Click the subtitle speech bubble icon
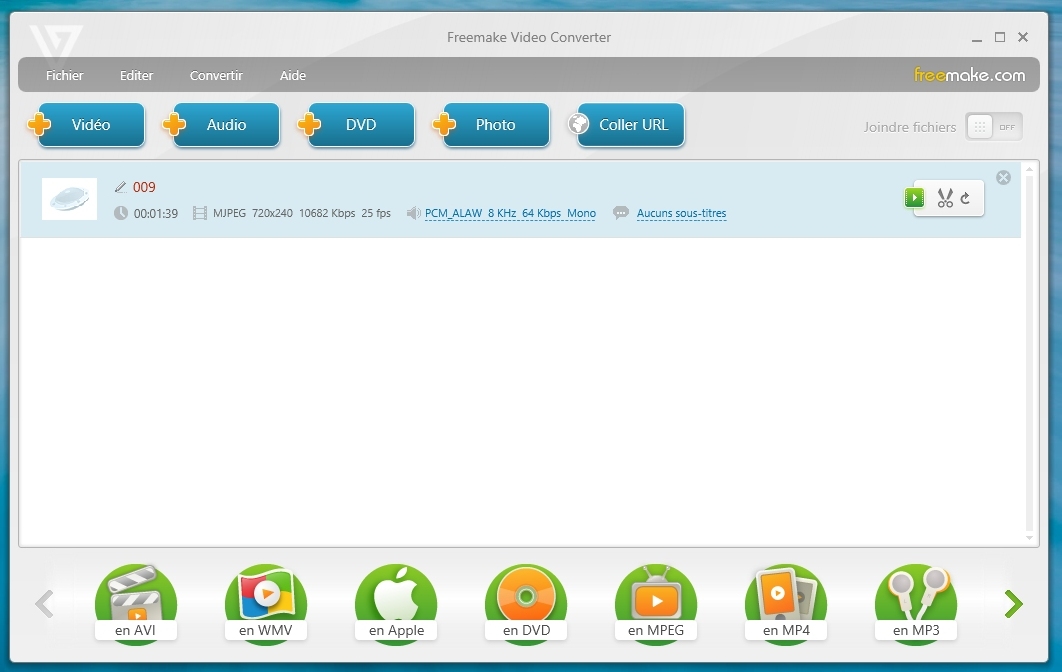Image resolution: width=1062 pixels, height=672 pixels. pos(620,213)
